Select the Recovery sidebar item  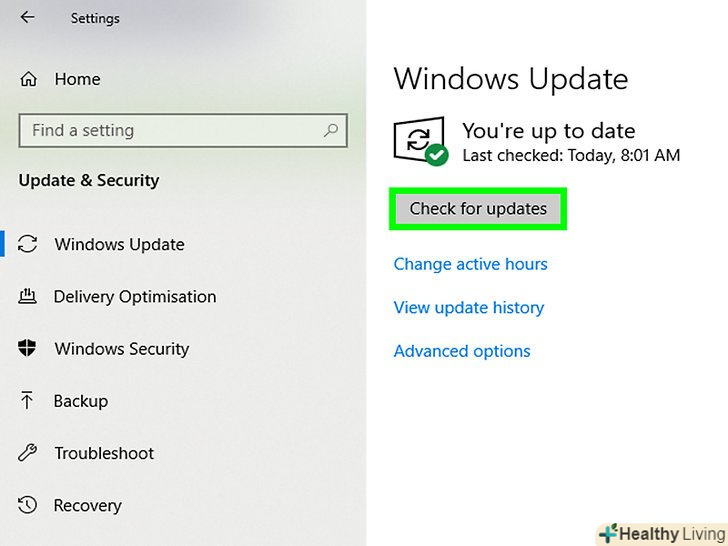point(87,506)
